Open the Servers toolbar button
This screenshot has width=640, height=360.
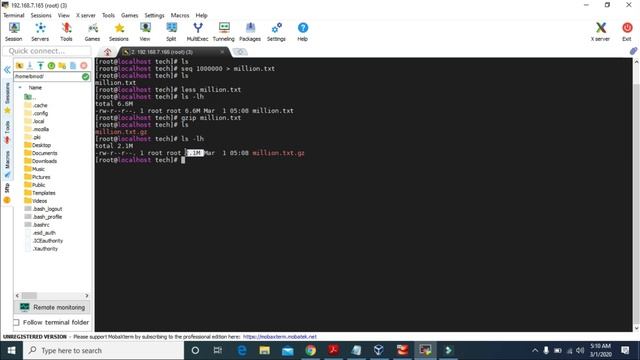click(40, 32)
